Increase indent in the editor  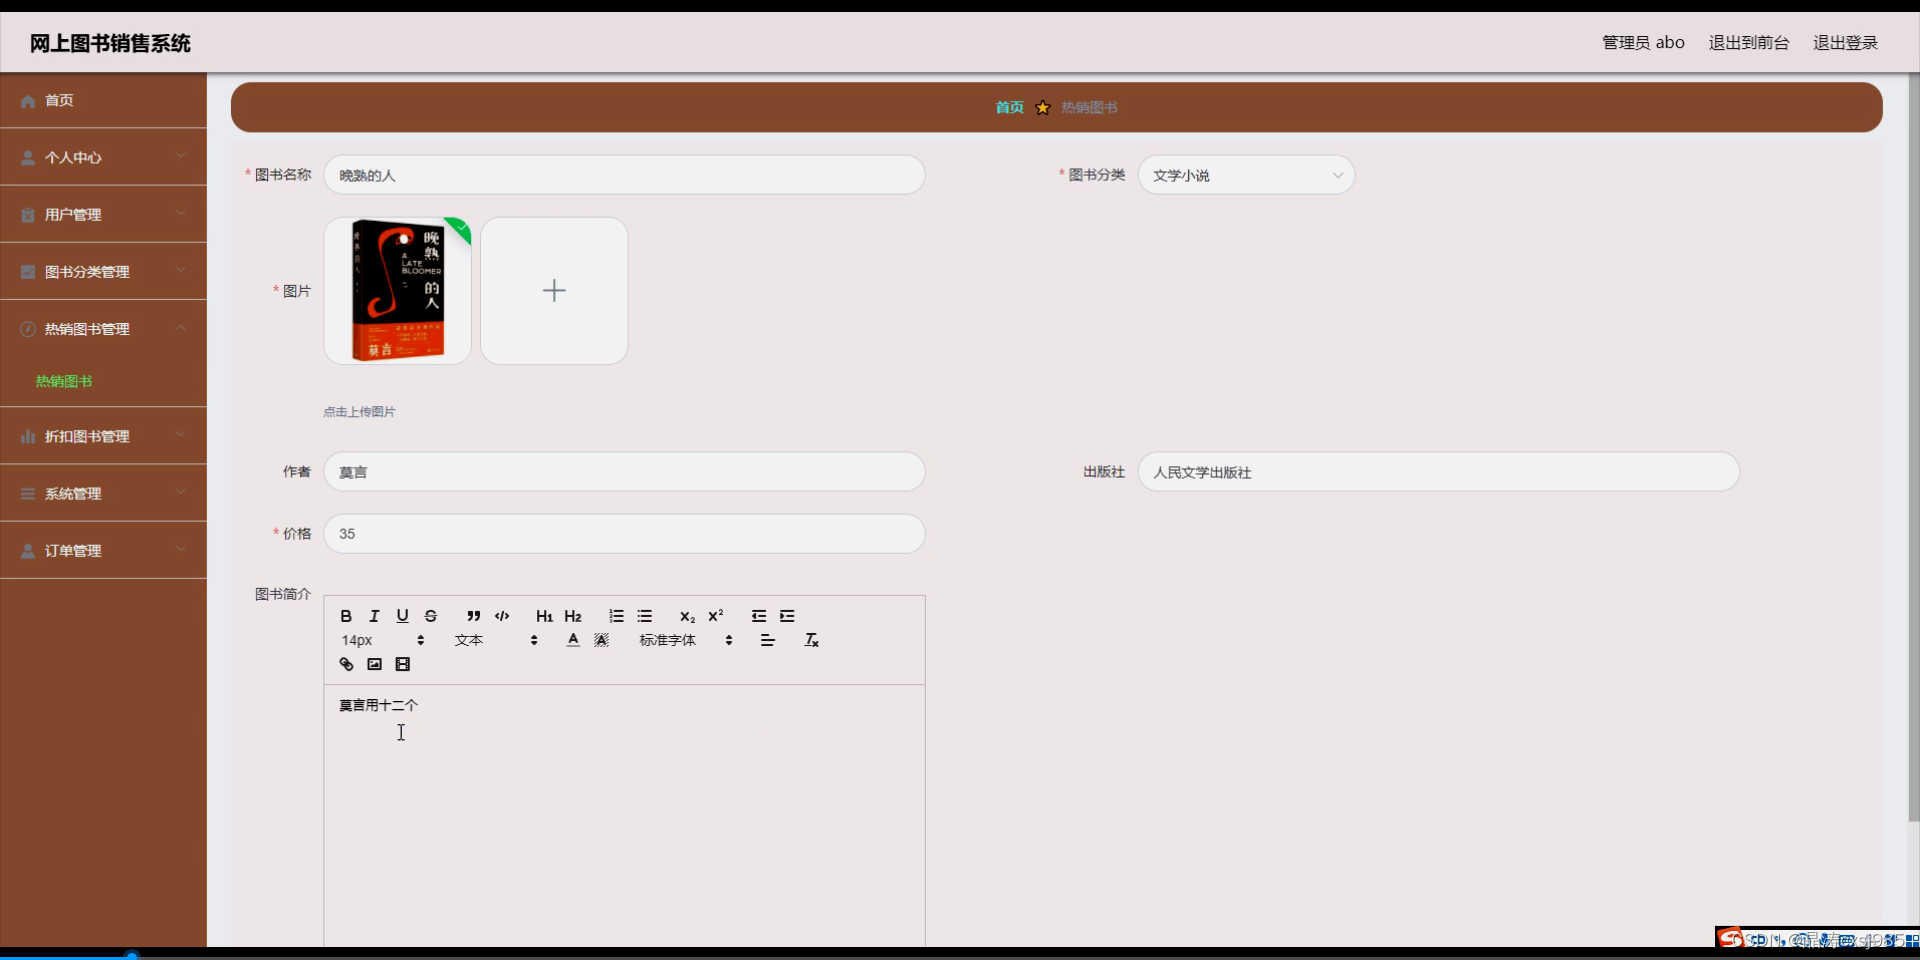[788, 616]
